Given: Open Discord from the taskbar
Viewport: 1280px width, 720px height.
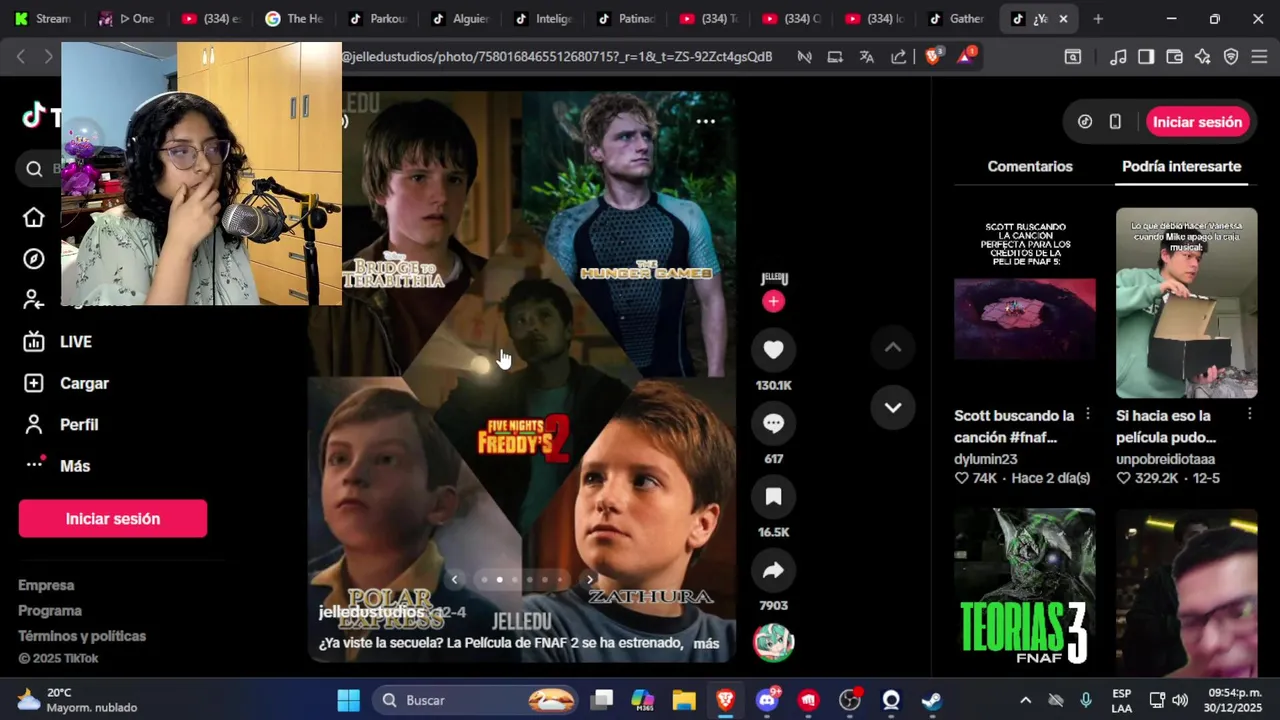Looking at the screenshot, I should point(767,700).
